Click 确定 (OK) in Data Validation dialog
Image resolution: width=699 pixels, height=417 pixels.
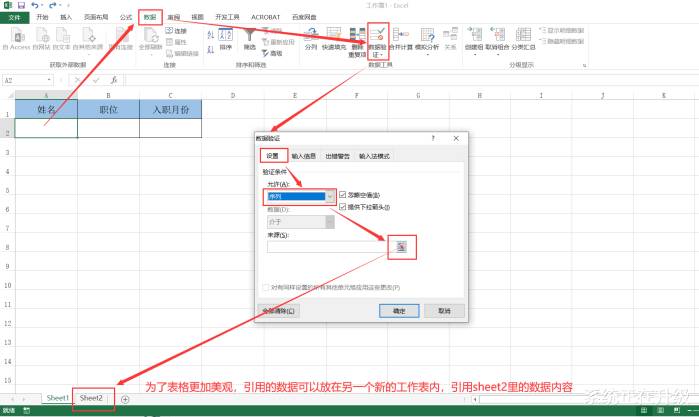point(399,311)
